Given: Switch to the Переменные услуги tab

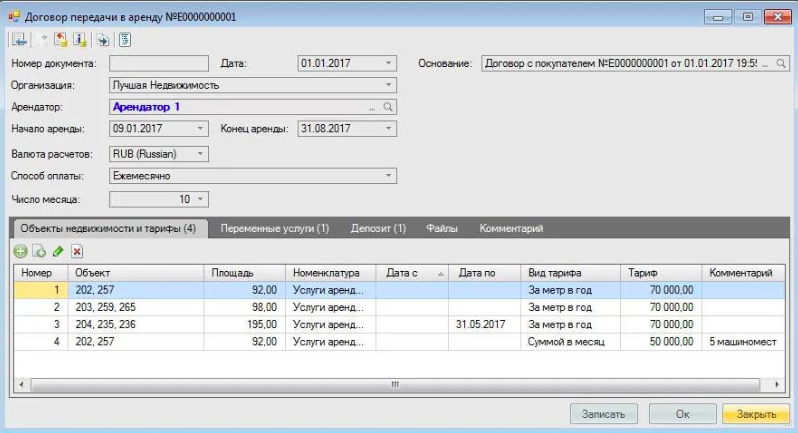Looking at the screenshot, I should (x=275, y=228).
